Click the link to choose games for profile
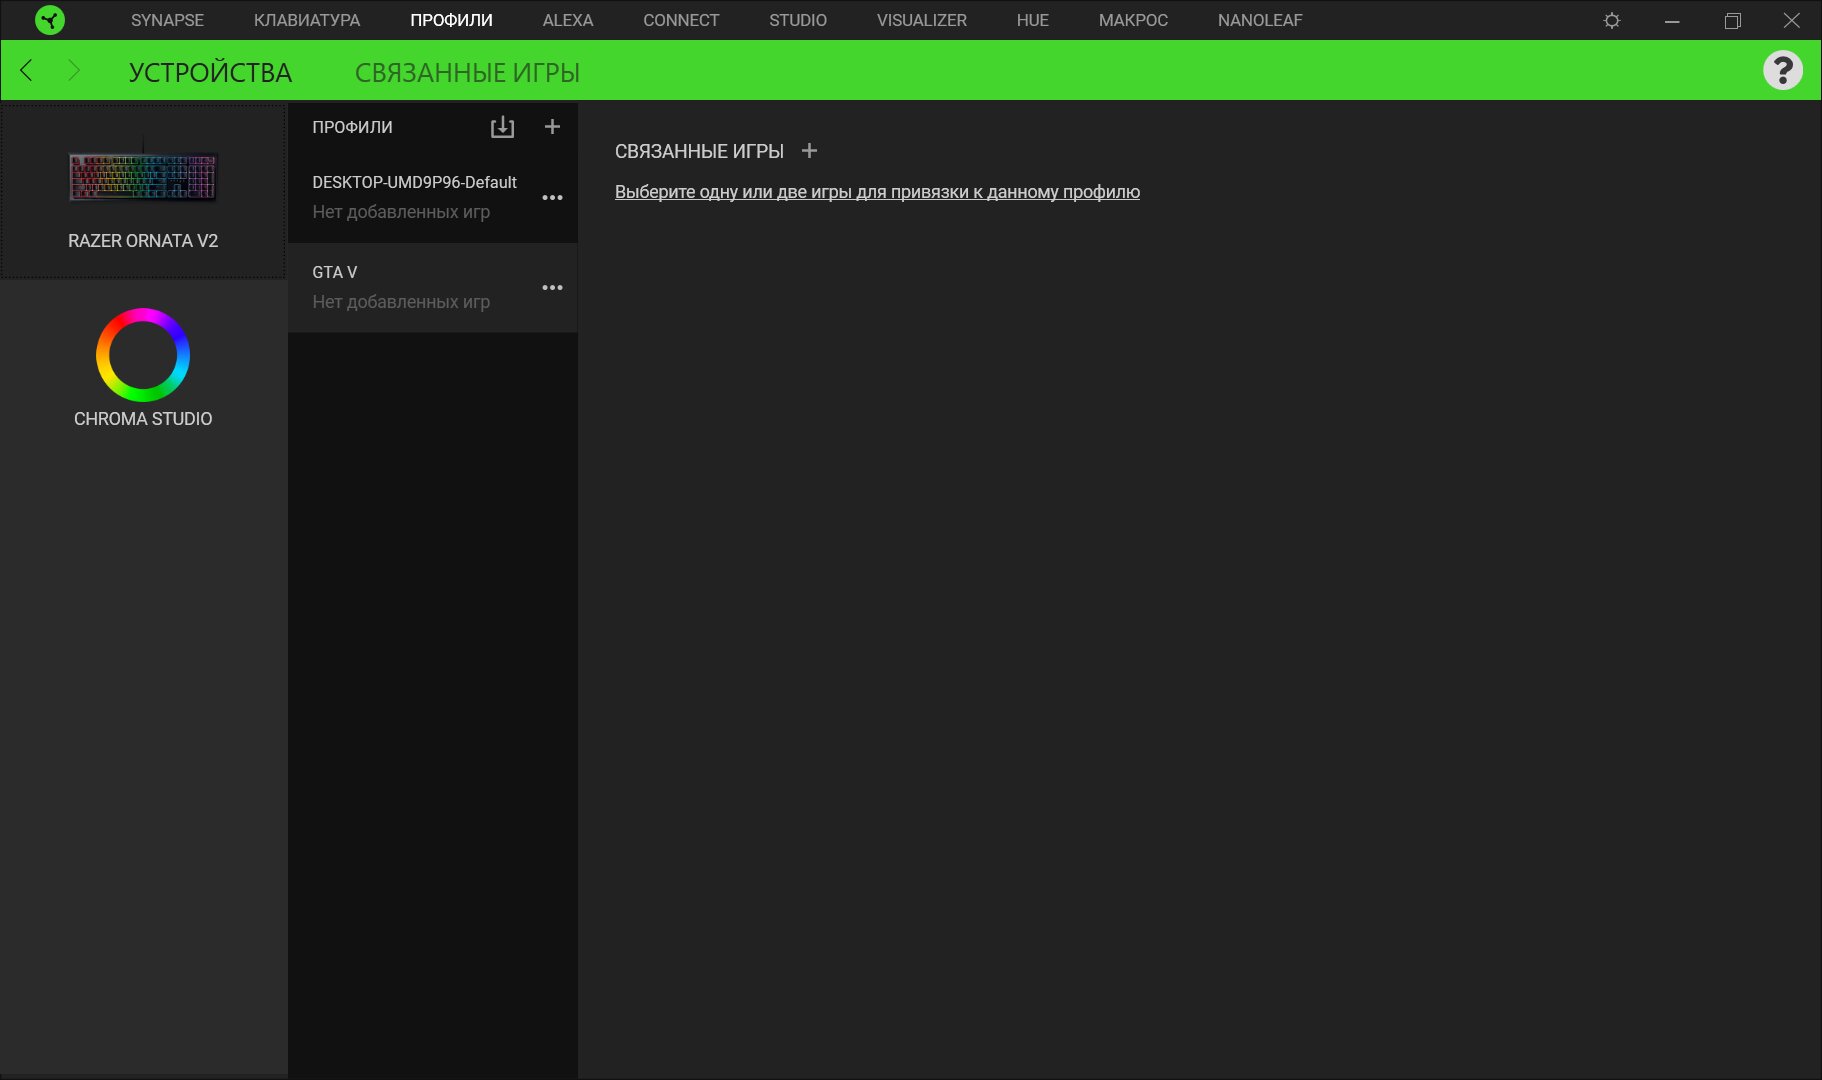Viewport: 1822px width, 1080px height. click(877, 192)
